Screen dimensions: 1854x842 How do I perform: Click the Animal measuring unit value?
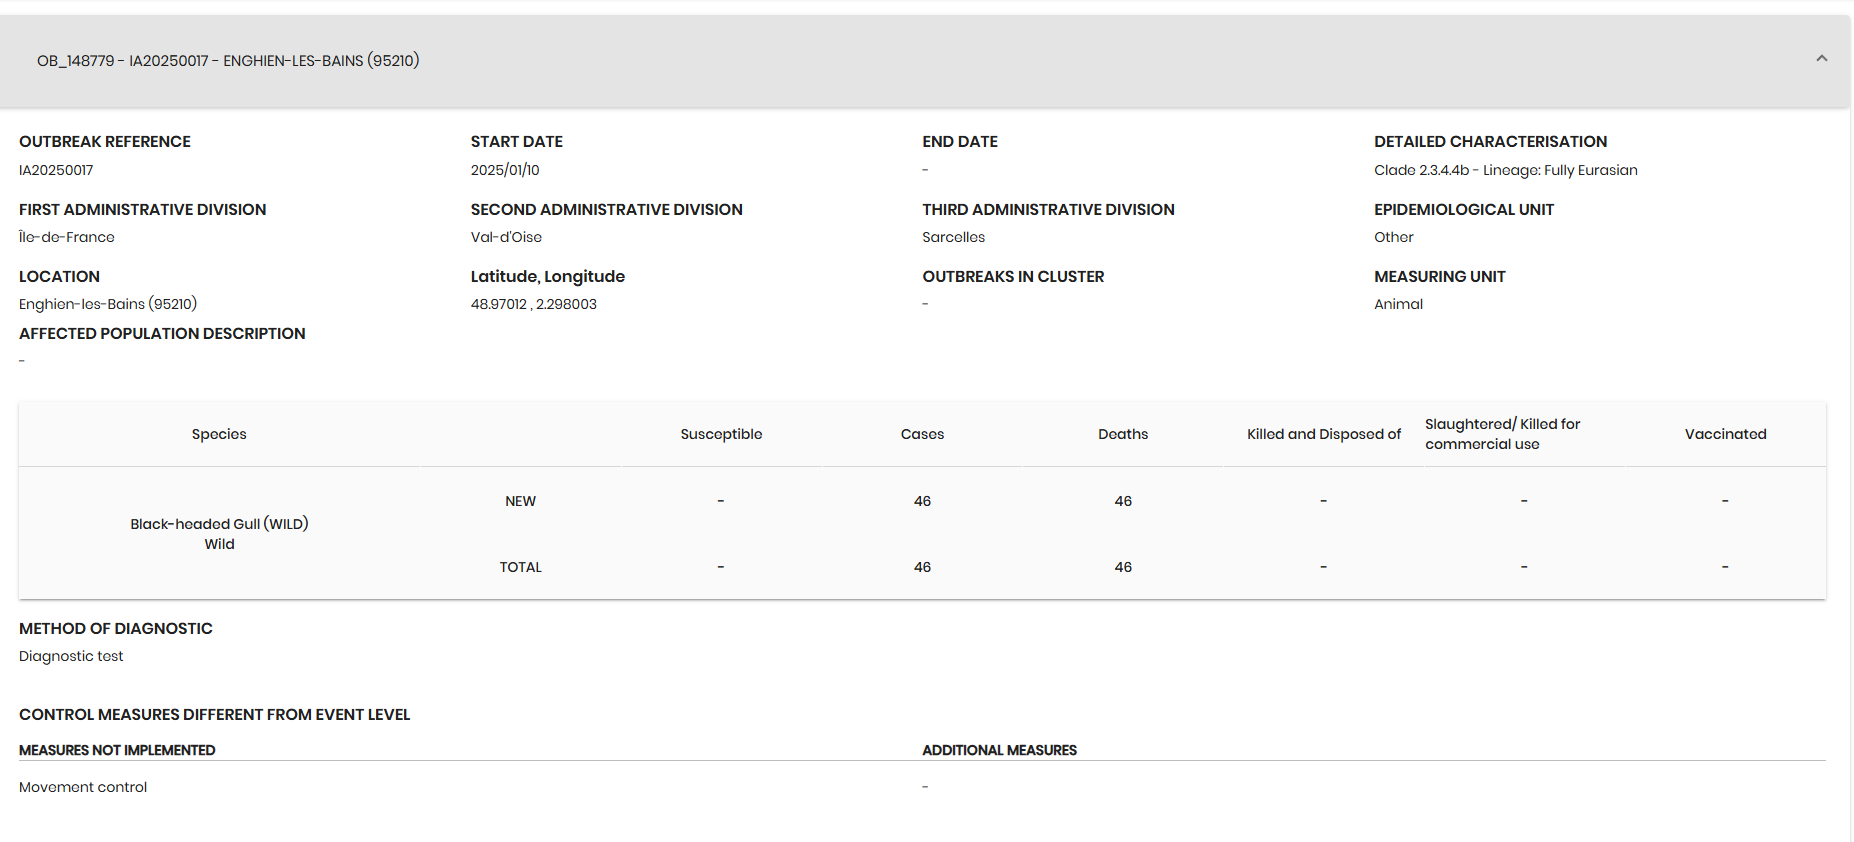tap(1398, 304)
